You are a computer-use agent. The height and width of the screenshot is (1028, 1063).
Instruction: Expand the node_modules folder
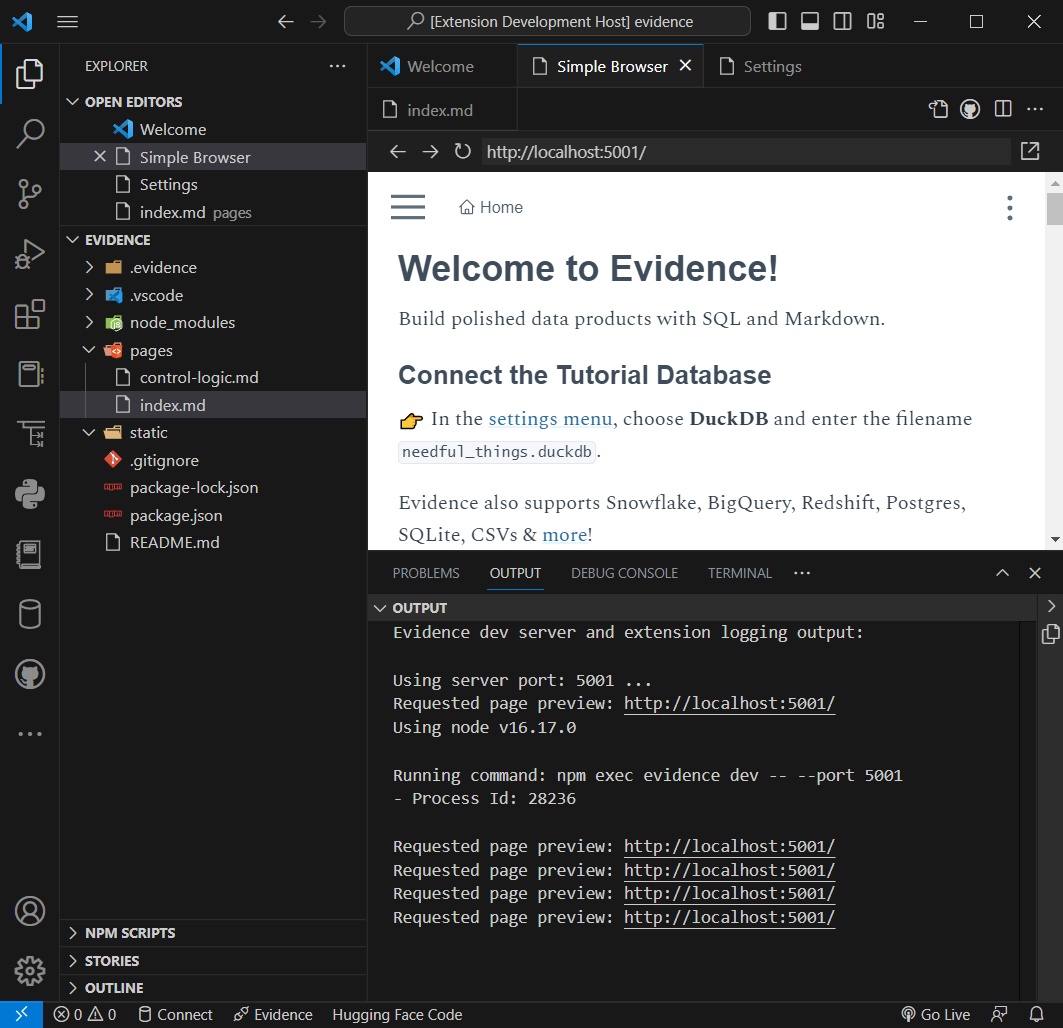89,322
